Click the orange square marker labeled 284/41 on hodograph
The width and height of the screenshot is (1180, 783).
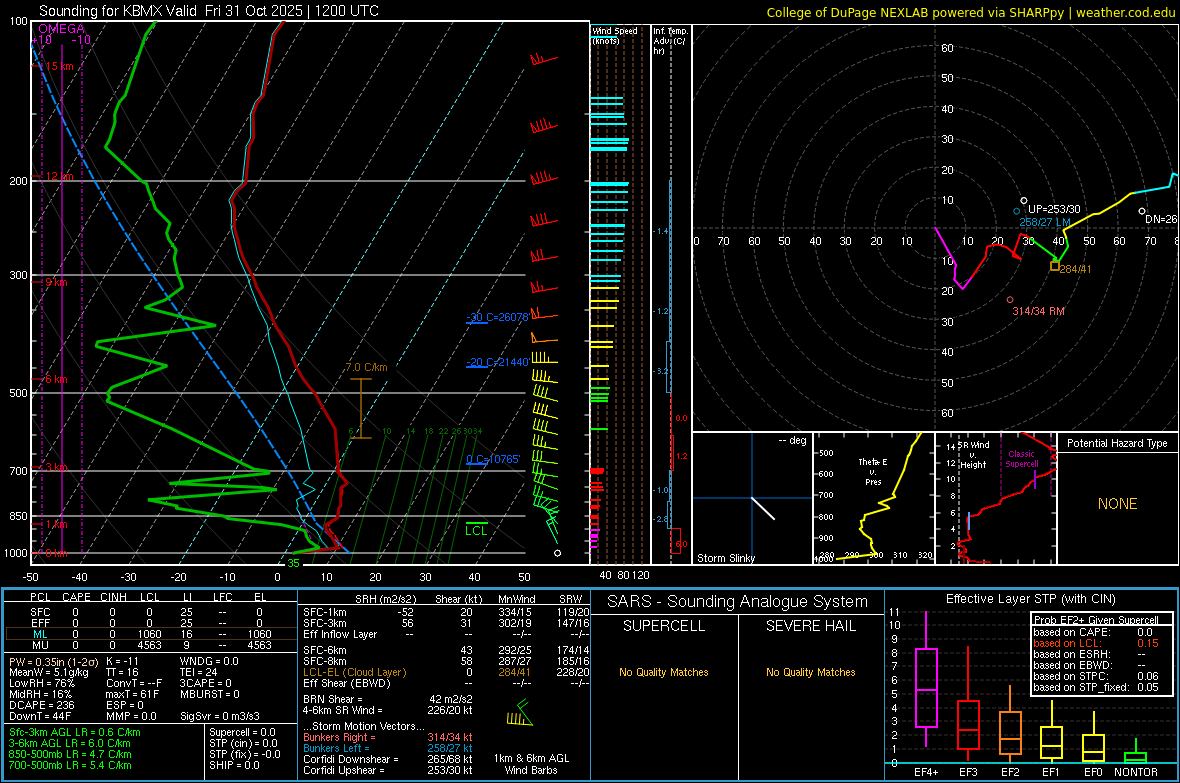pyautogui.click(x=1055, y=267)
